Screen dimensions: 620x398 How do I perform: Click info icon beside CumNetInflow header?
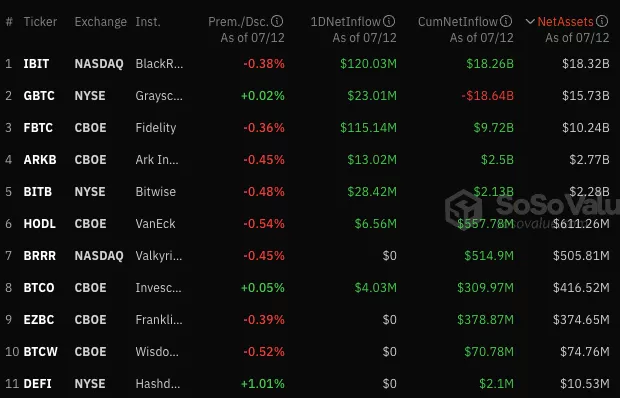(x=506, y=21)
